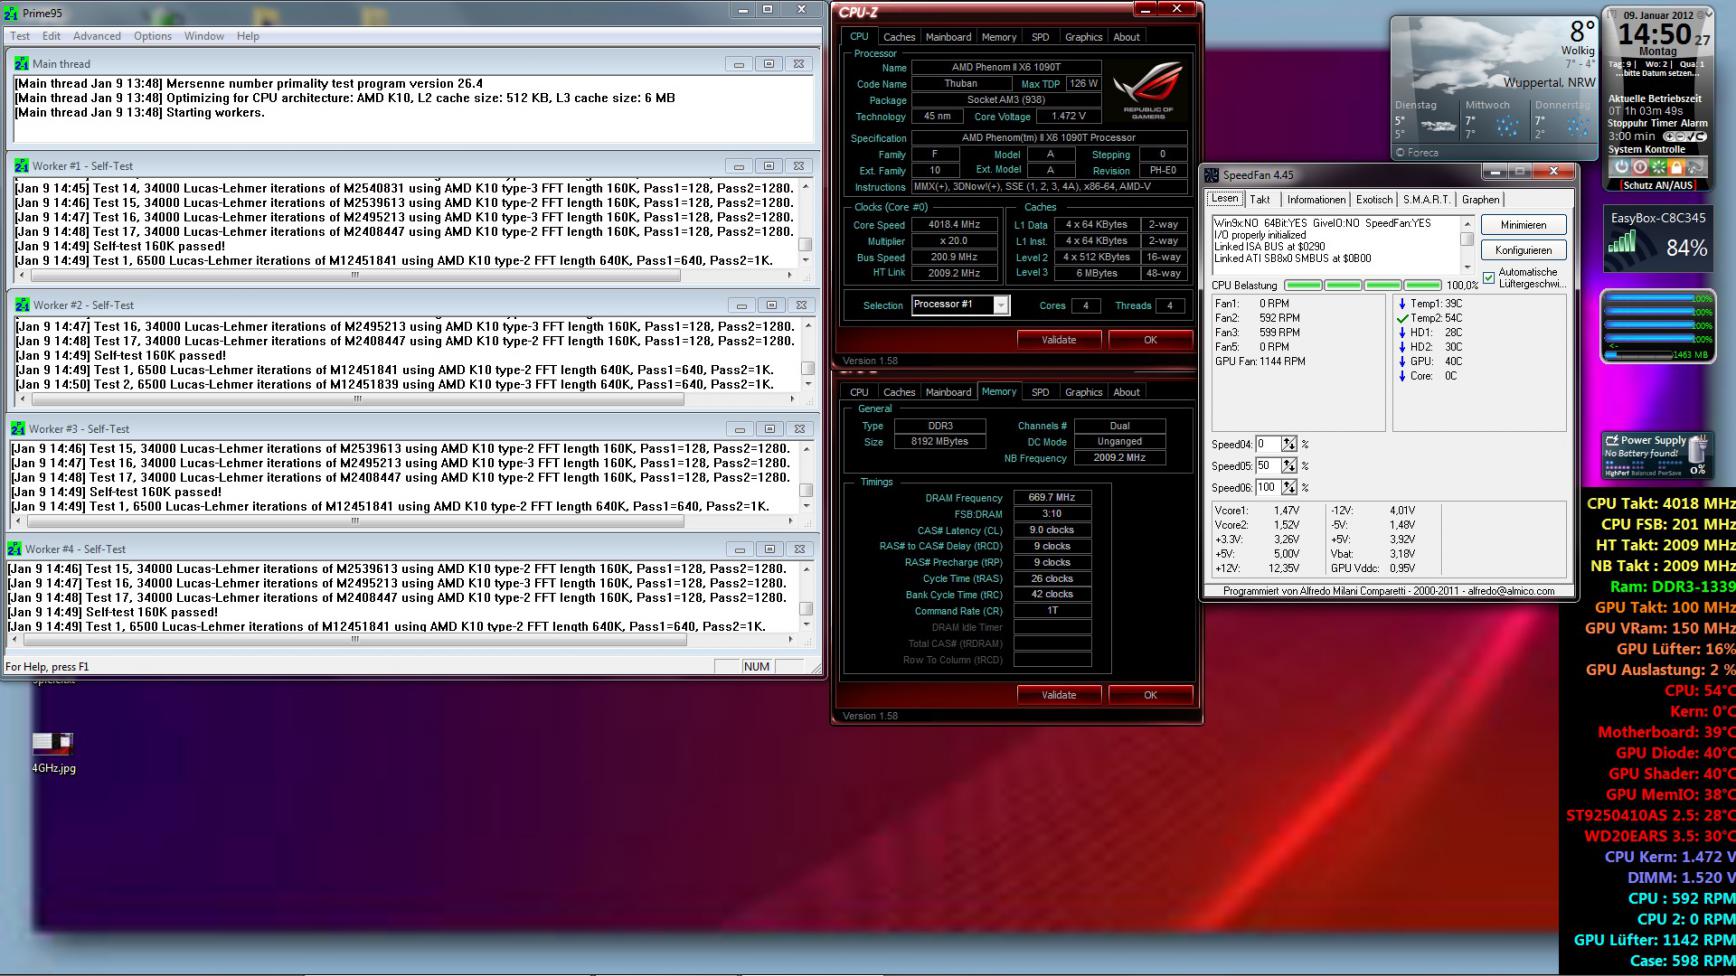The width and height of the screenshot is (1736, 976).
Task: Open the Test menu in Prime95
Action: point(20,36)
